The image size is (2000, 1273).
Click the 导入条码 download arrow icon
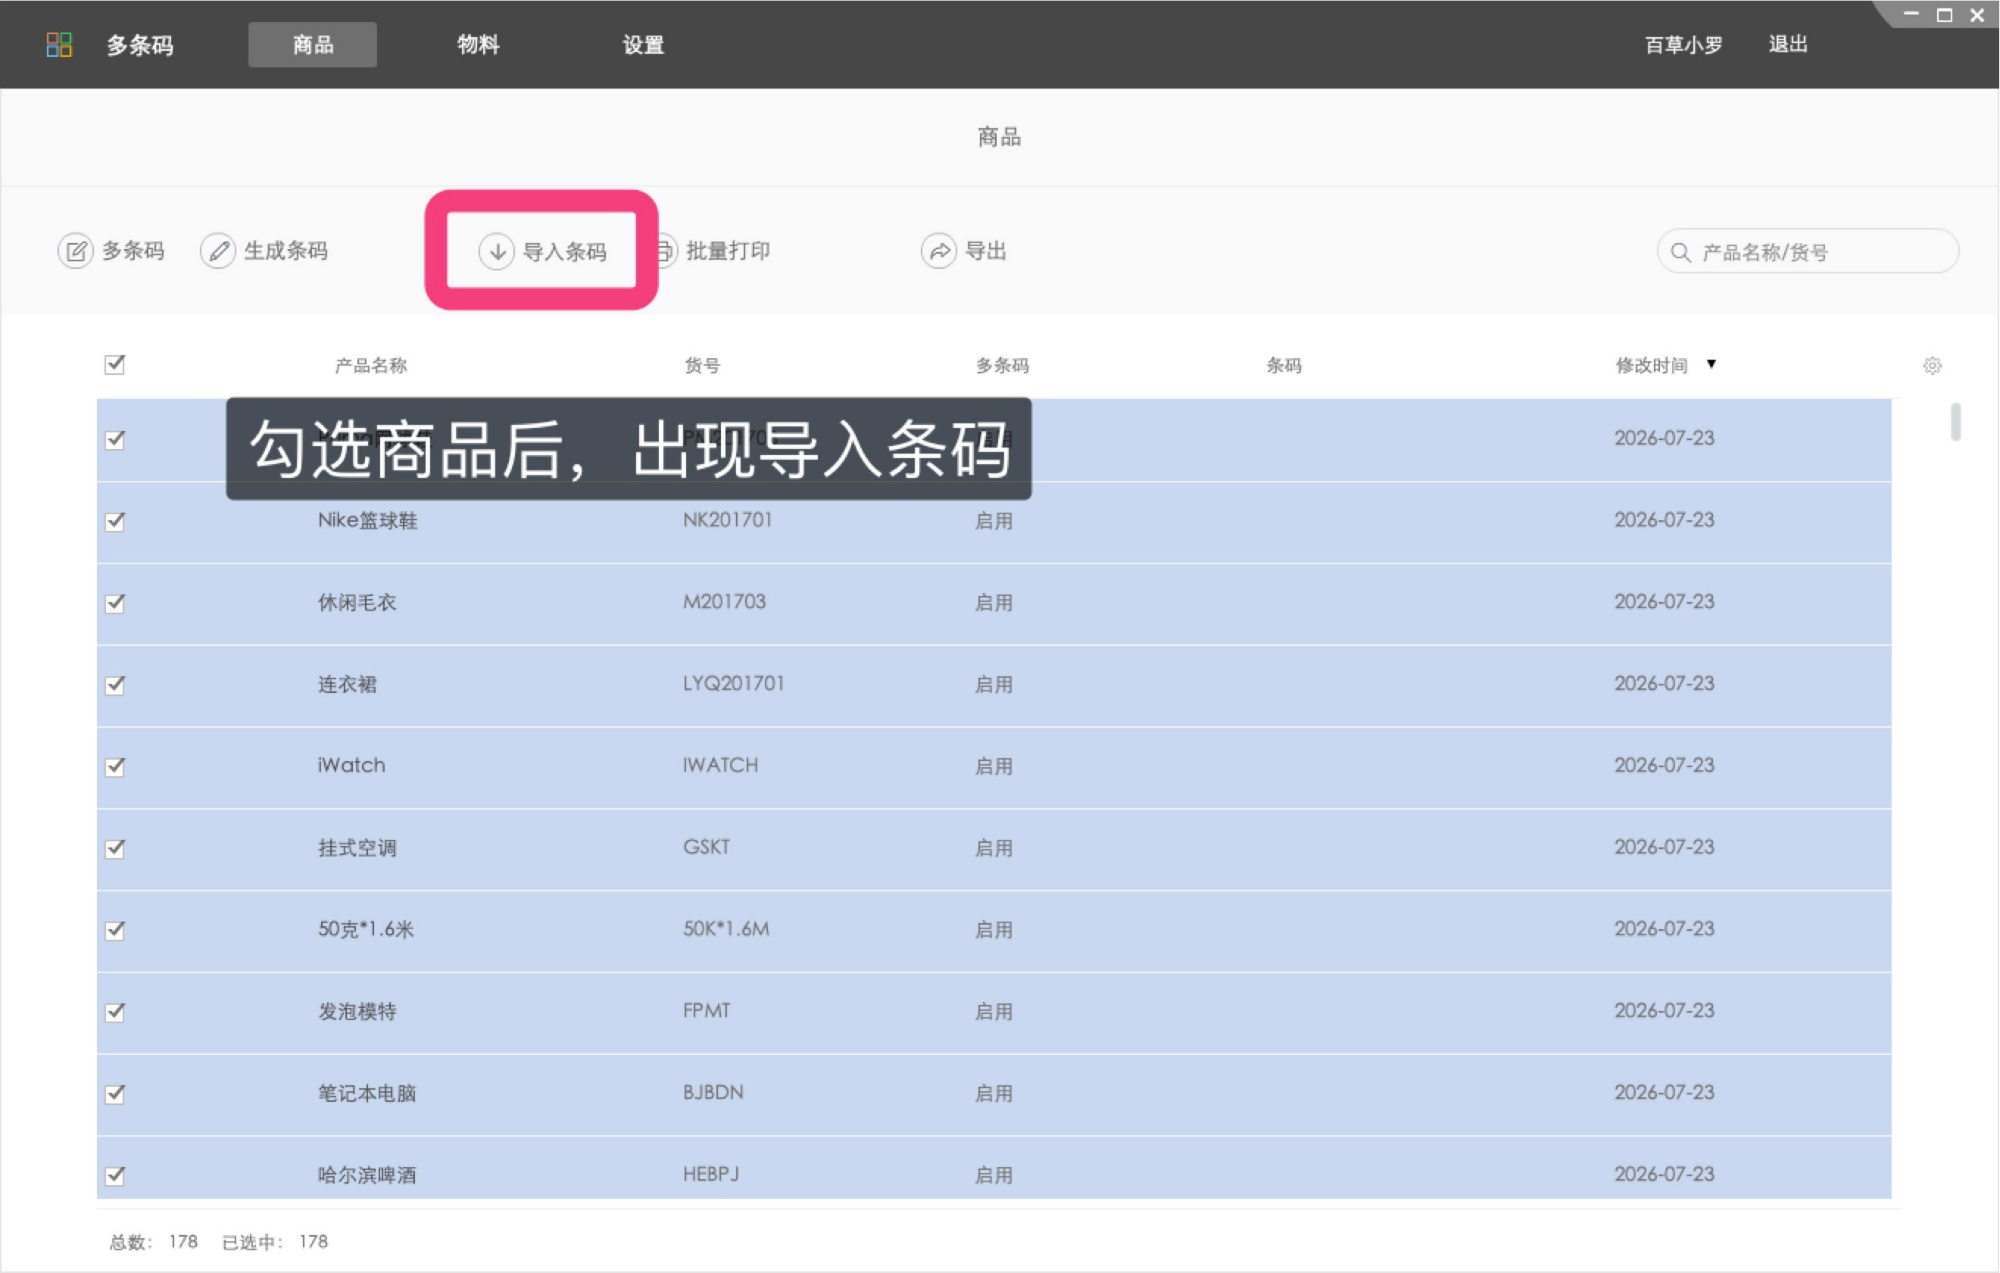click(496, 251)
